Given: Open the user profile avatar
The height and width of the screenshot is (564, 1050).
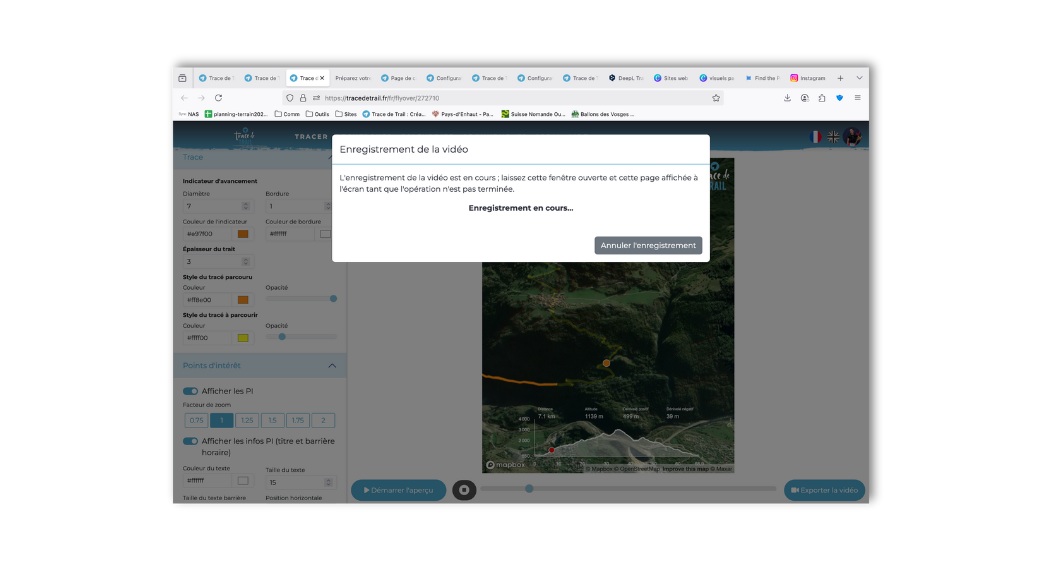Looking at the screenshot, I should click(852, 136).
